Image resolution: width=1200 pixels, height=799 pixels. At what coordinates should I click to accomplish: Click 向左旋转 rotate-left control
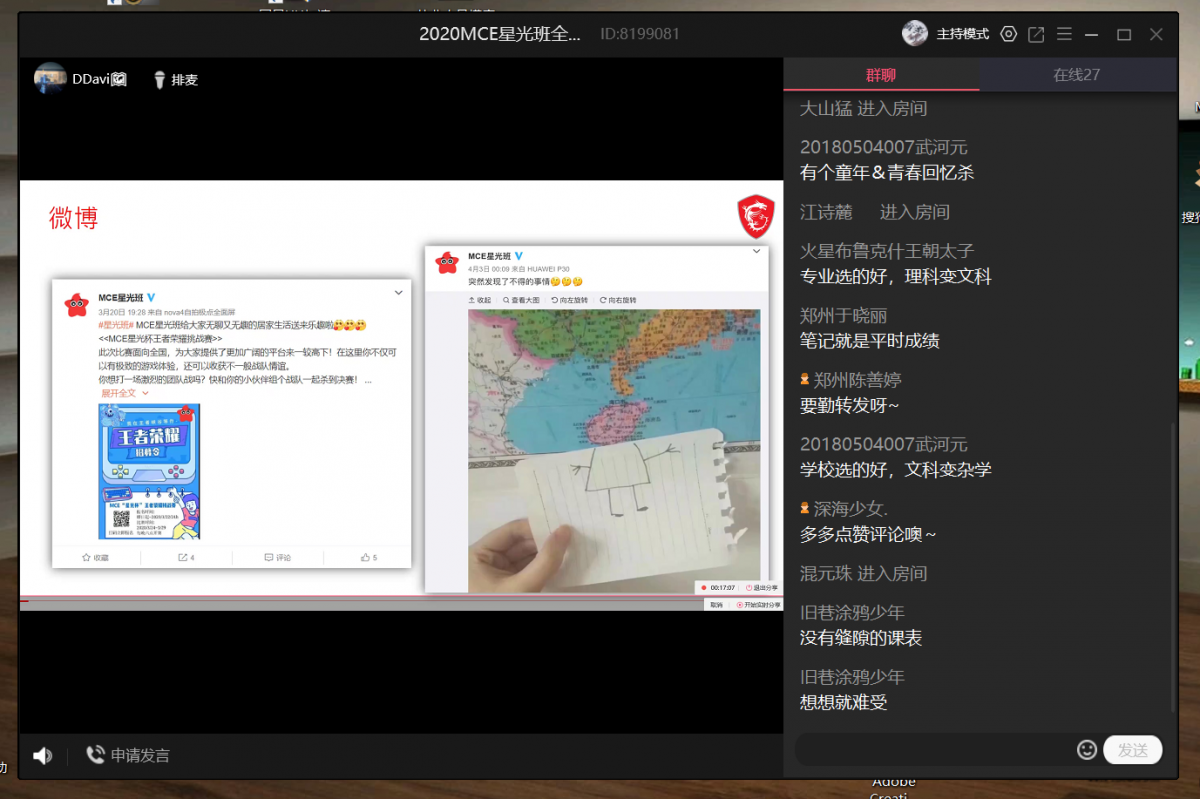tap(570, 300)
